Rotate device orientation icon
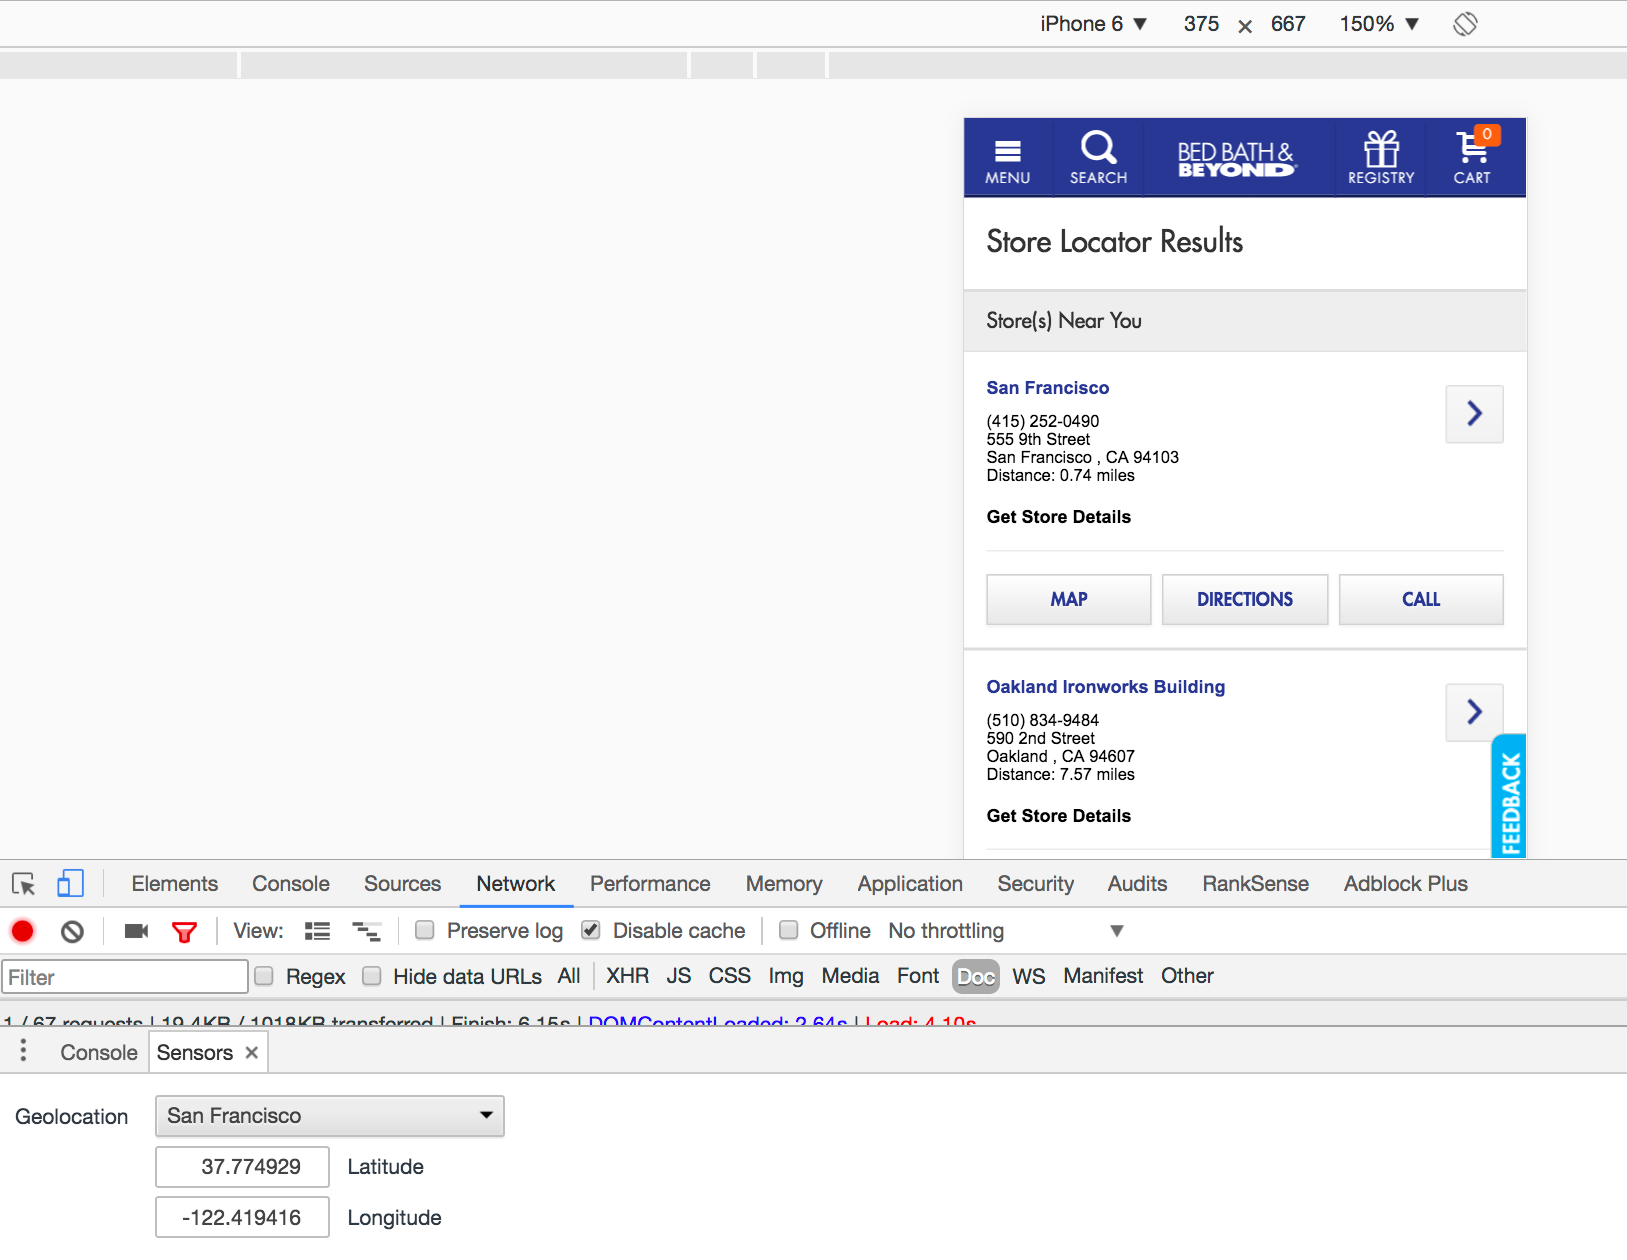 [1465, 24]
